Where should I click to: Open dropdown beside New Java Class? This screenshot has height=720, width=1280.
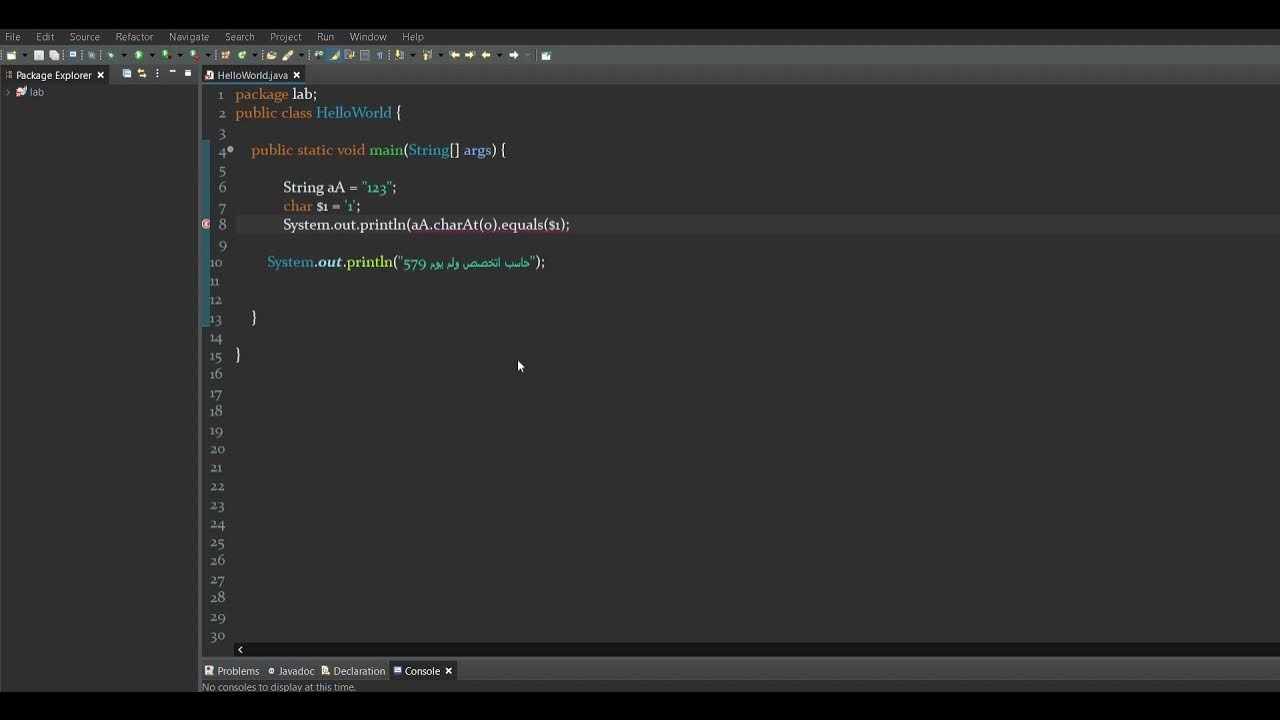[255, 55]
